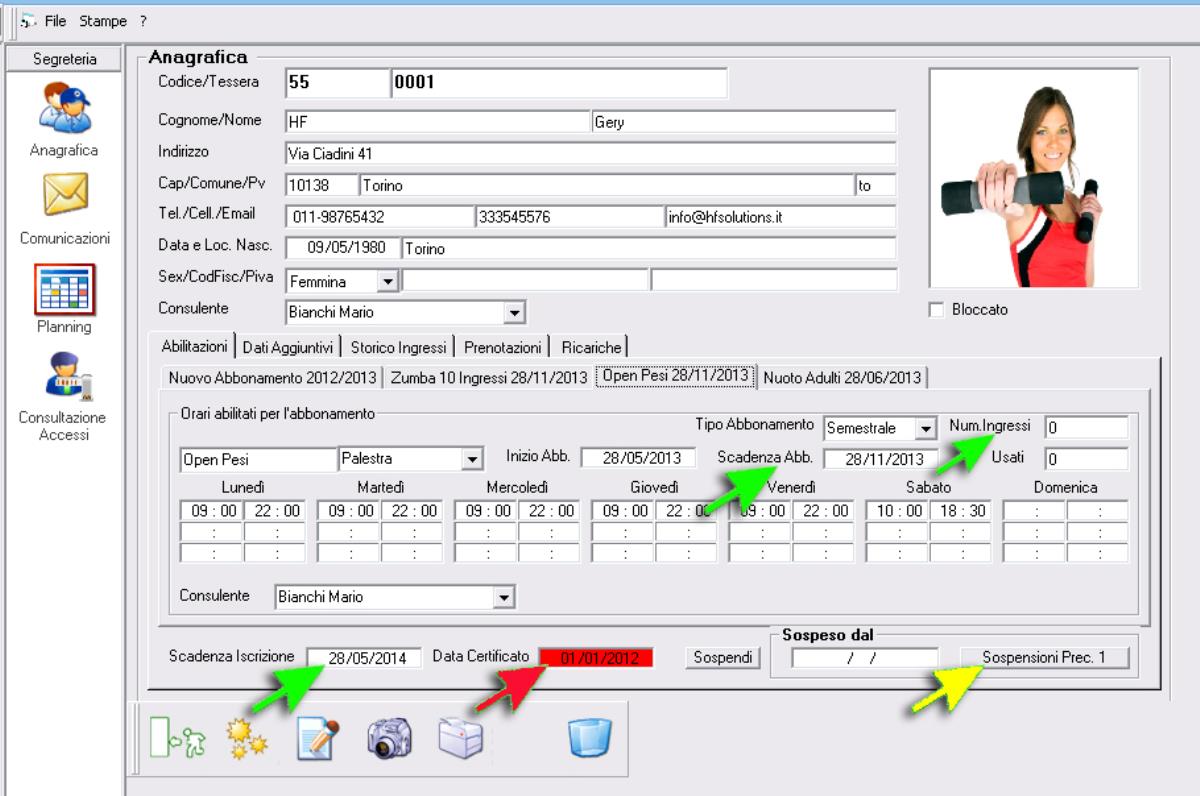Screen dimensions: 1200x796
Task: Click the Sospendi button
Action: [x=723, y=658]
